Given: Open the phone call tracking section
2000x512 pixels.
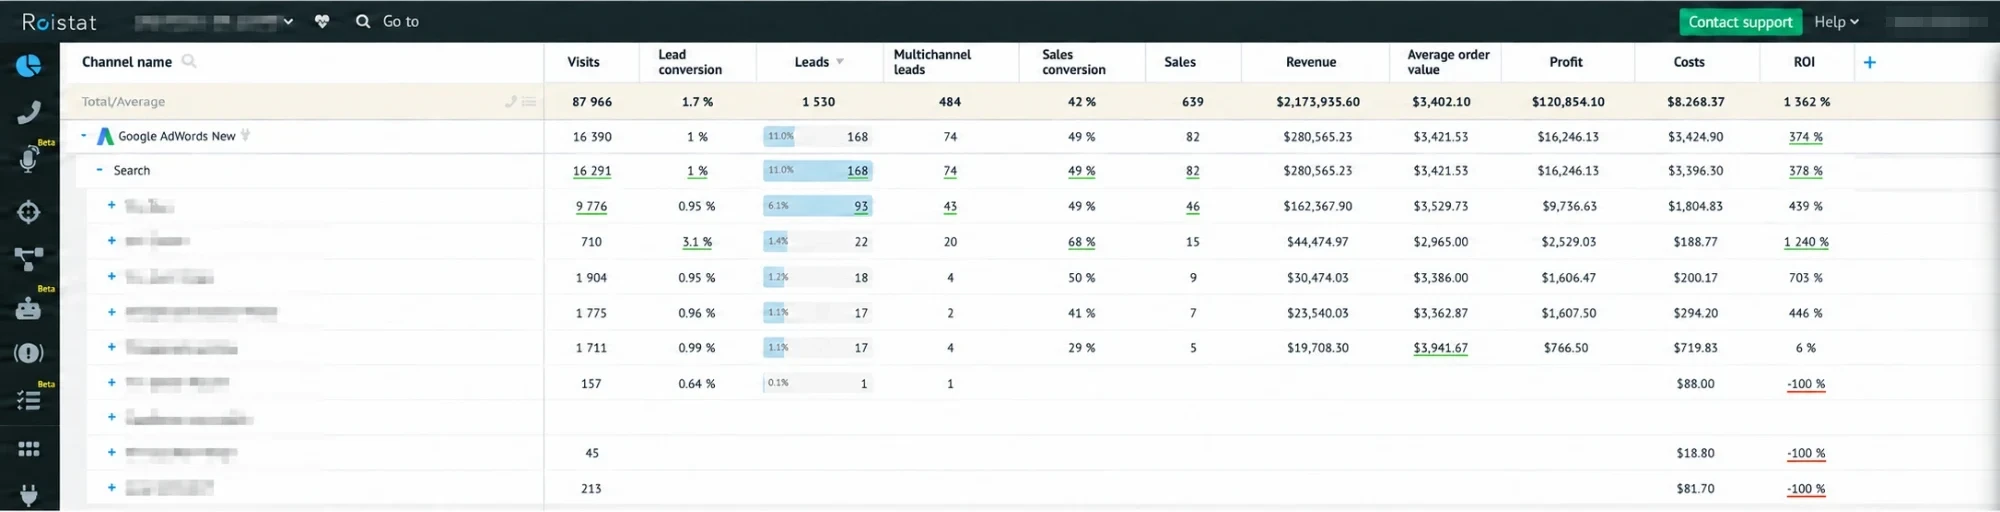Looking at the screenshot, I should (x=29, y=113).
